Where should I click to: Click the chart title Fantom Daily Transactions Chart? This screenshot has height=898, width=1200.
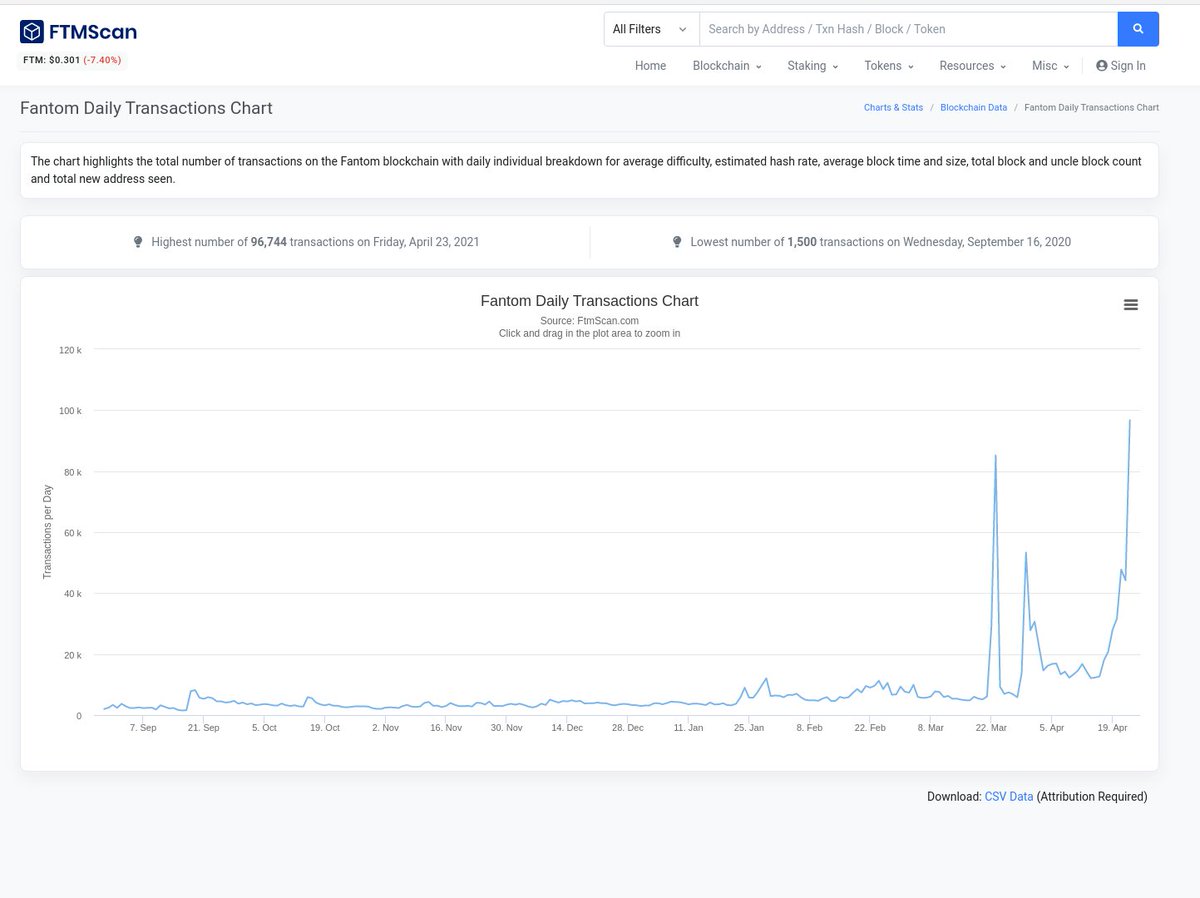click(589, 301)
